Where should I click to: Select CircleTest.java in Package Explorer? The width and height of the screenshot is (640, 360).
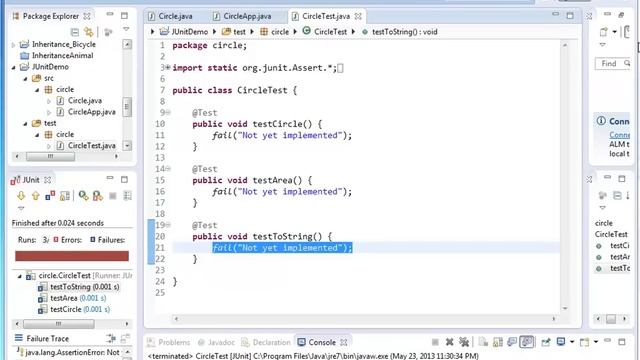(92, 146)
